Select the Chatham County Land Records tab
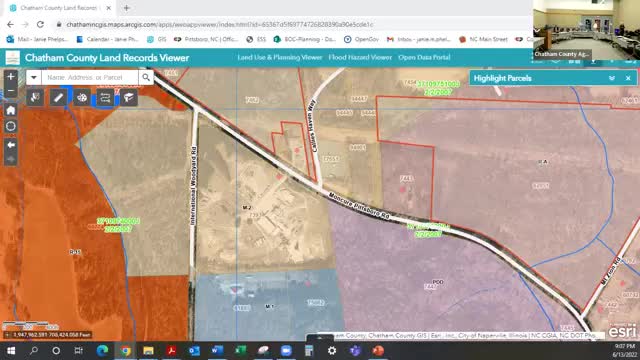Viewport: 640px width, 360px height. (x=59, y=8)
